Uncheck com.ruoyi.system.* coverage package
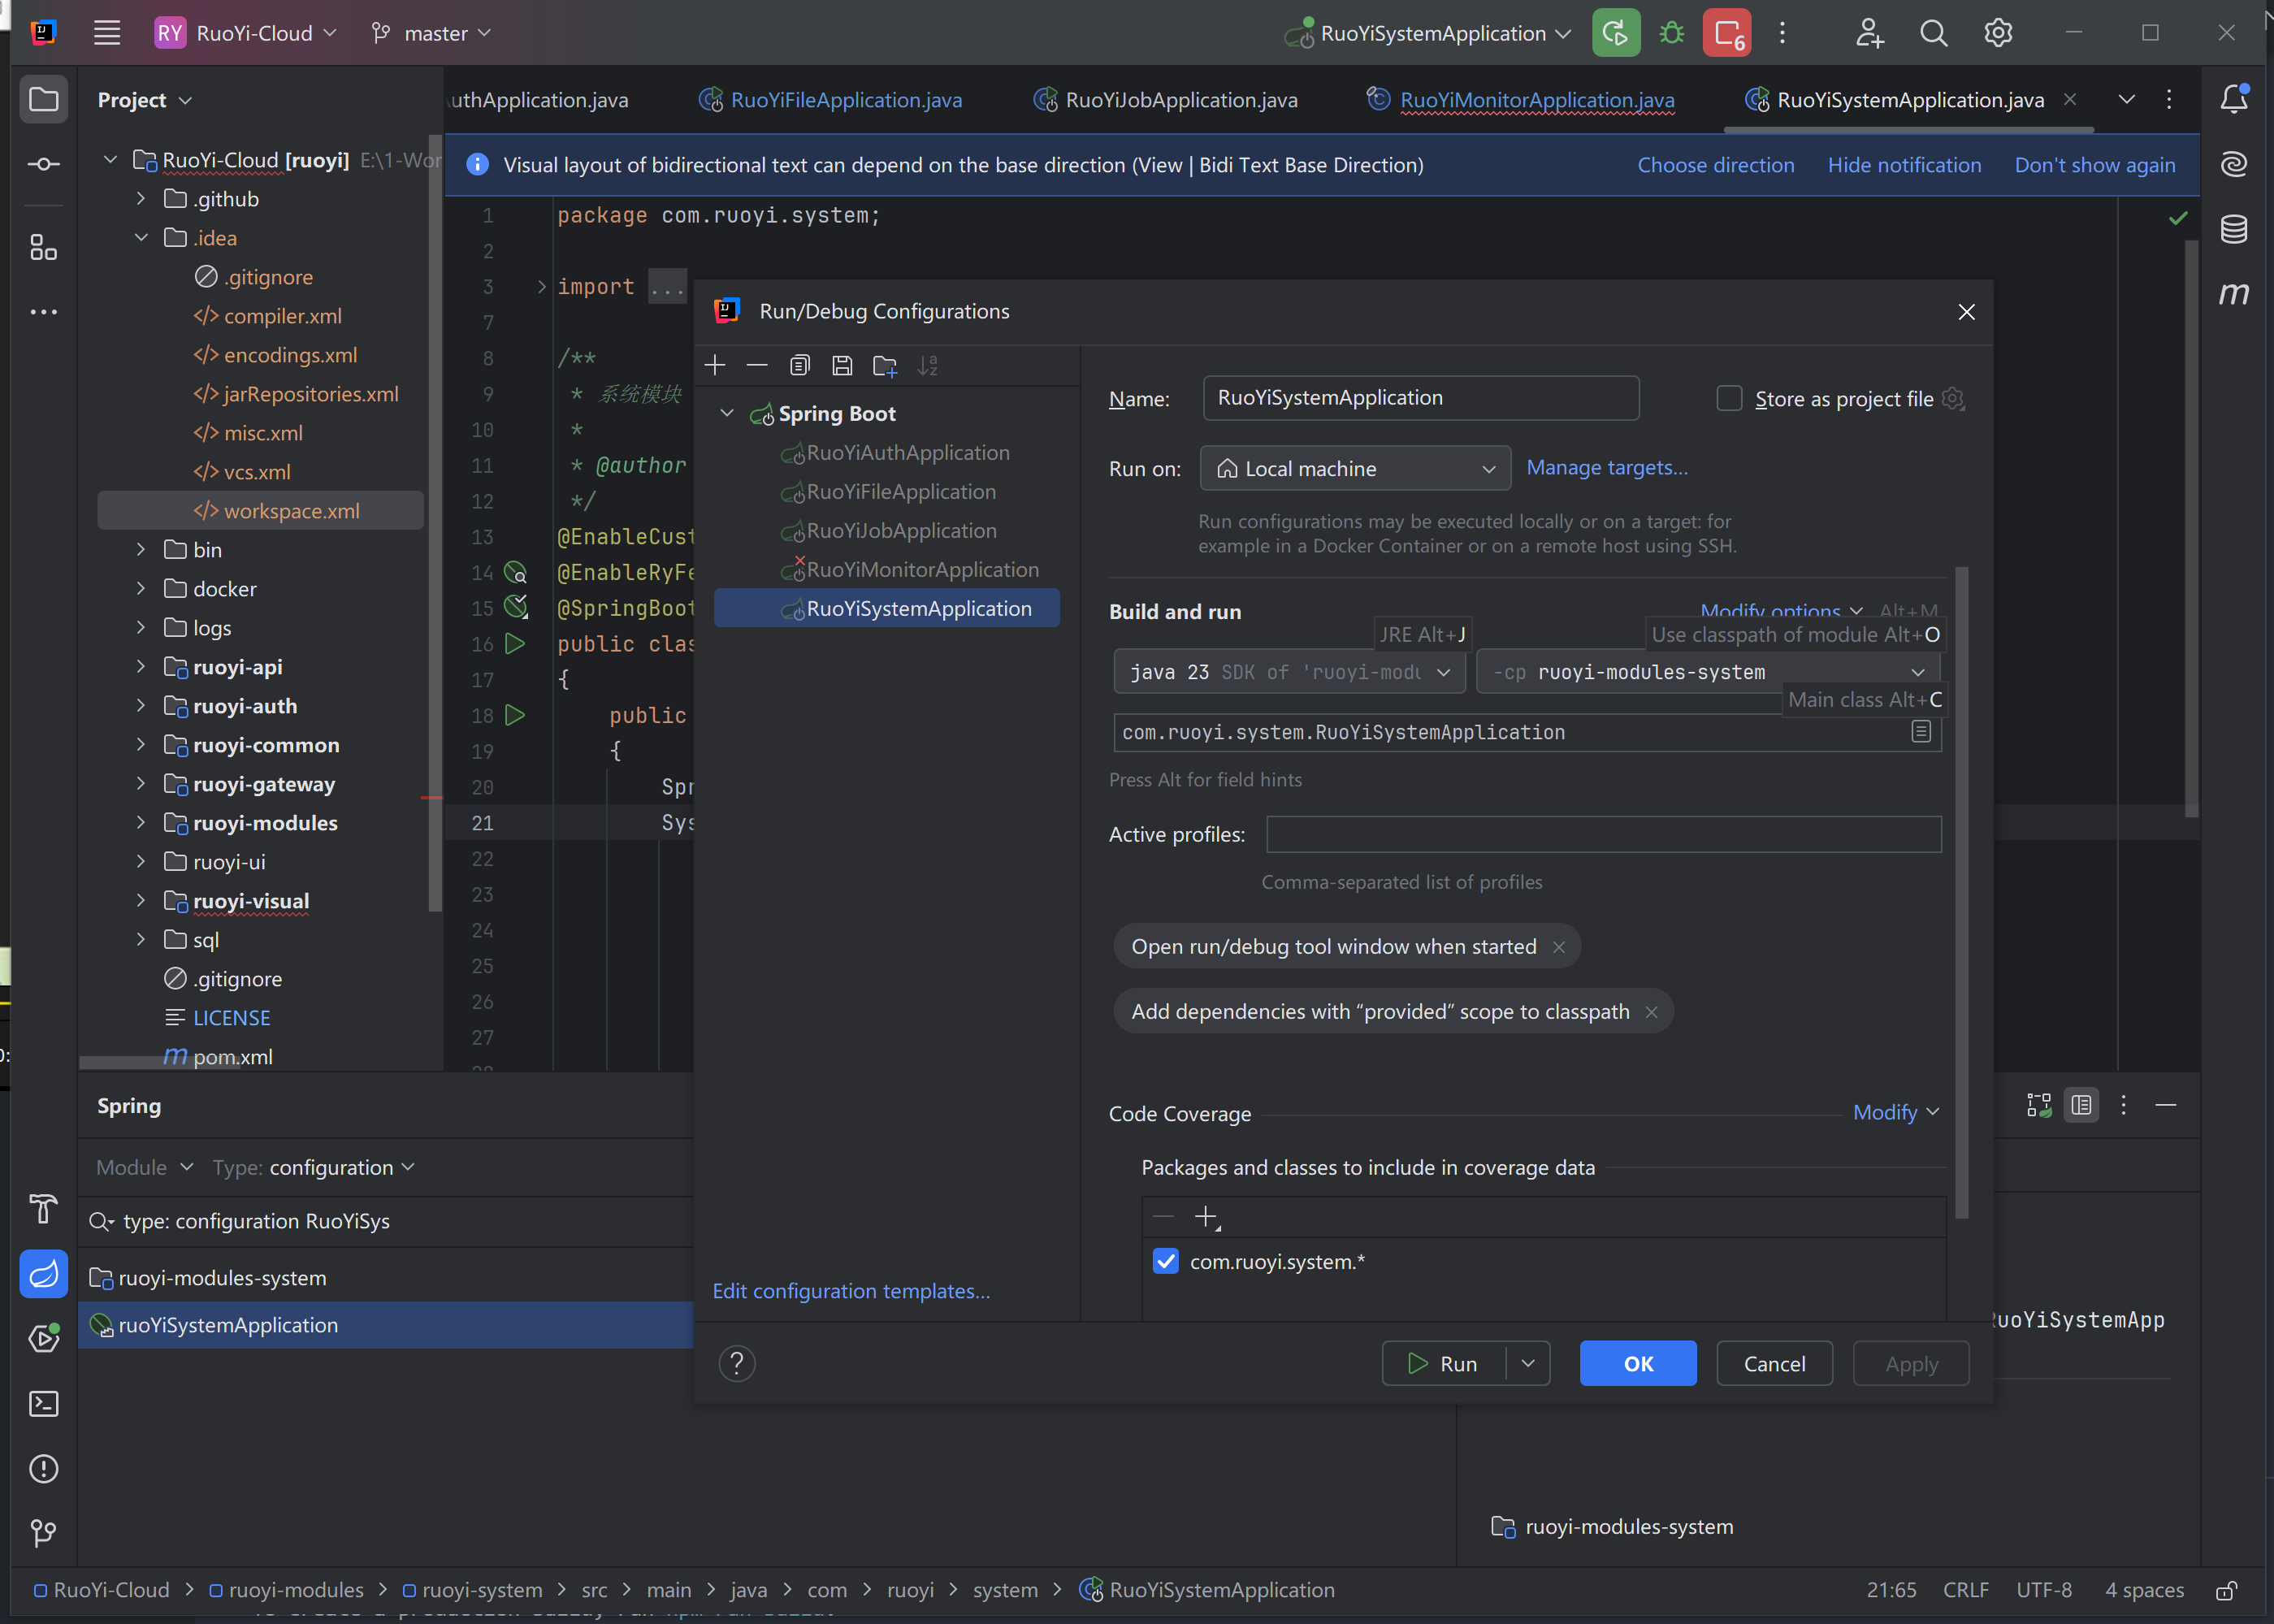The height and width of the screenshot is (1624, 2274). pyautogui.click(x=1166, y=1261)
